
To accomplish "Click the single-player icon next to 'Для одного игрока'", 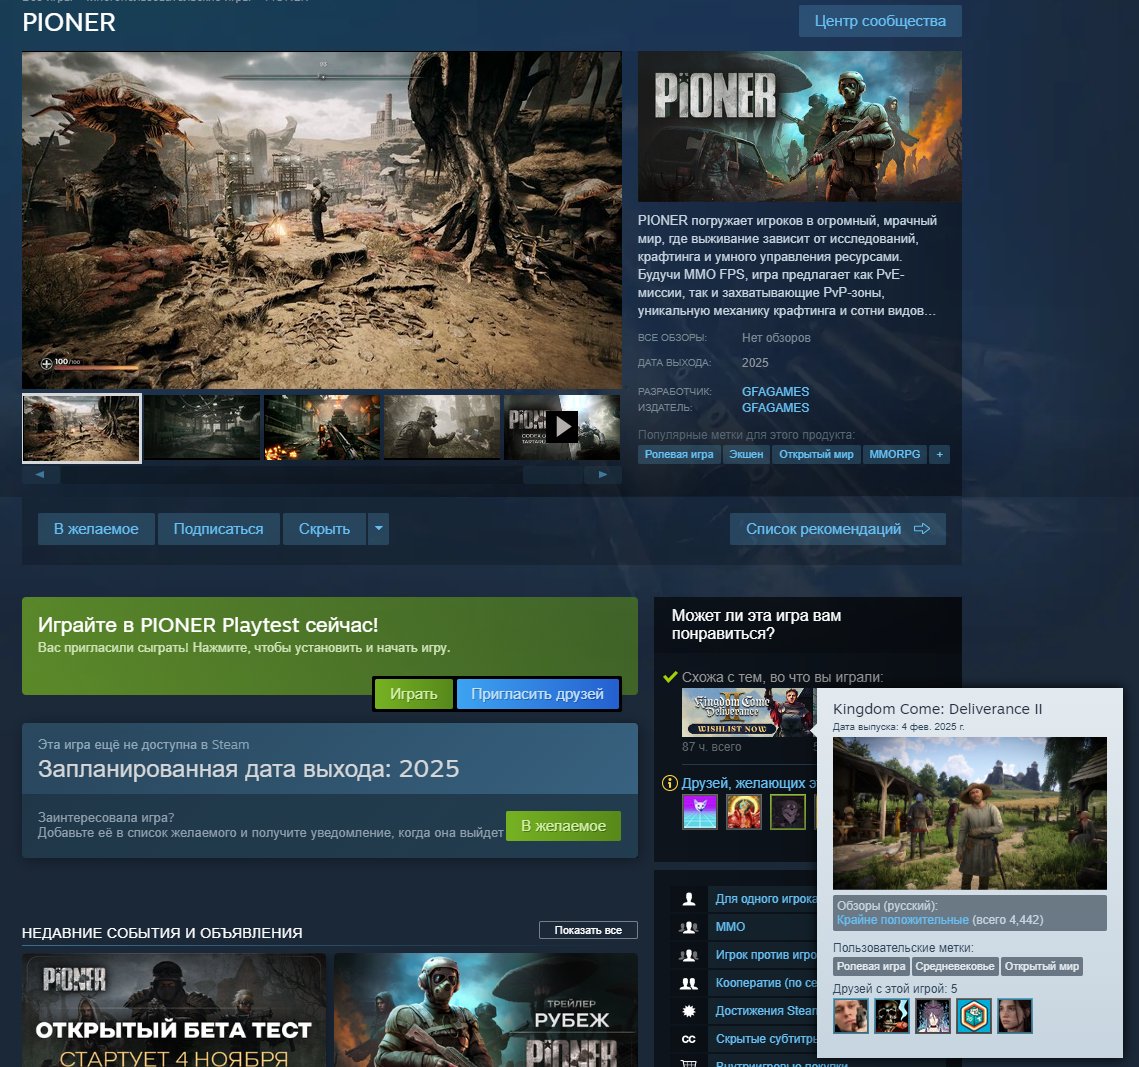I will (689, 899).
